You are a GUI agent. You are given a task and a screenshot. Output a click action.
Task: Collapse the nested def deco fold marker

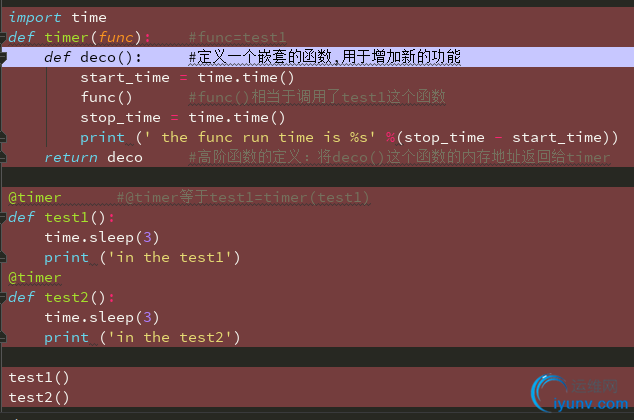[x=4, y=58]
